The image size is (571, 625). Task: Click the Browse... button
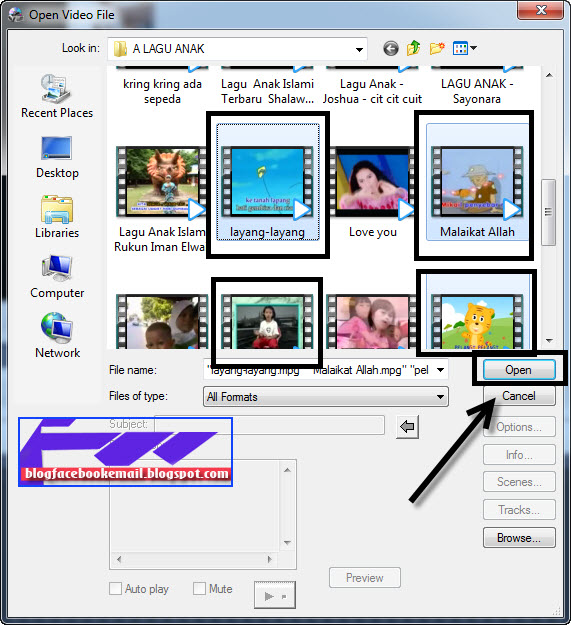[519, 538]
